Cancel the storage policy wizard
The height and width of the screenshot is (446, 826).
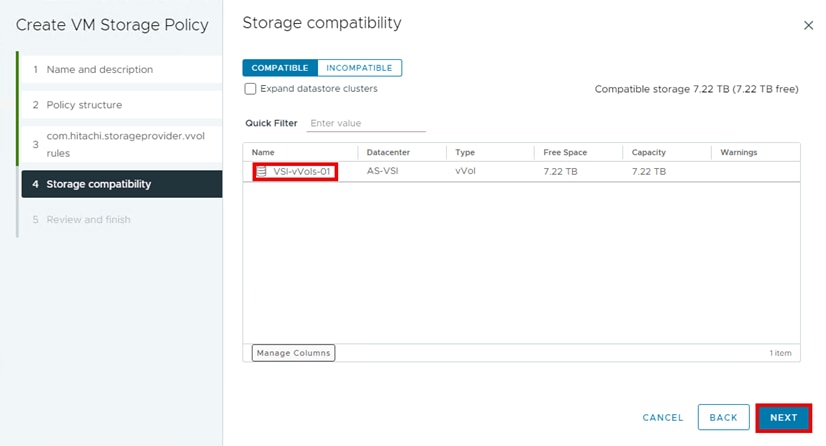[x=663, y=418]
